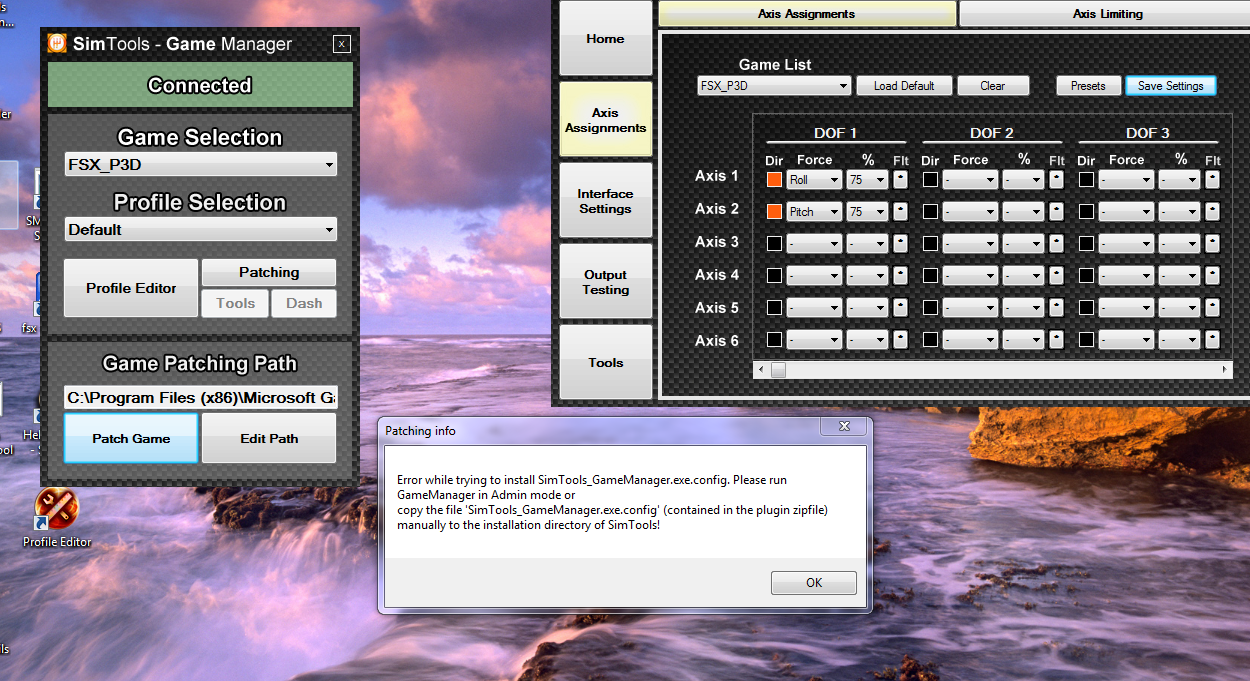Screen dimensions: 1250x681
Task: Dismiss the Patching info dialog with OK
Action: pos(813,583)
